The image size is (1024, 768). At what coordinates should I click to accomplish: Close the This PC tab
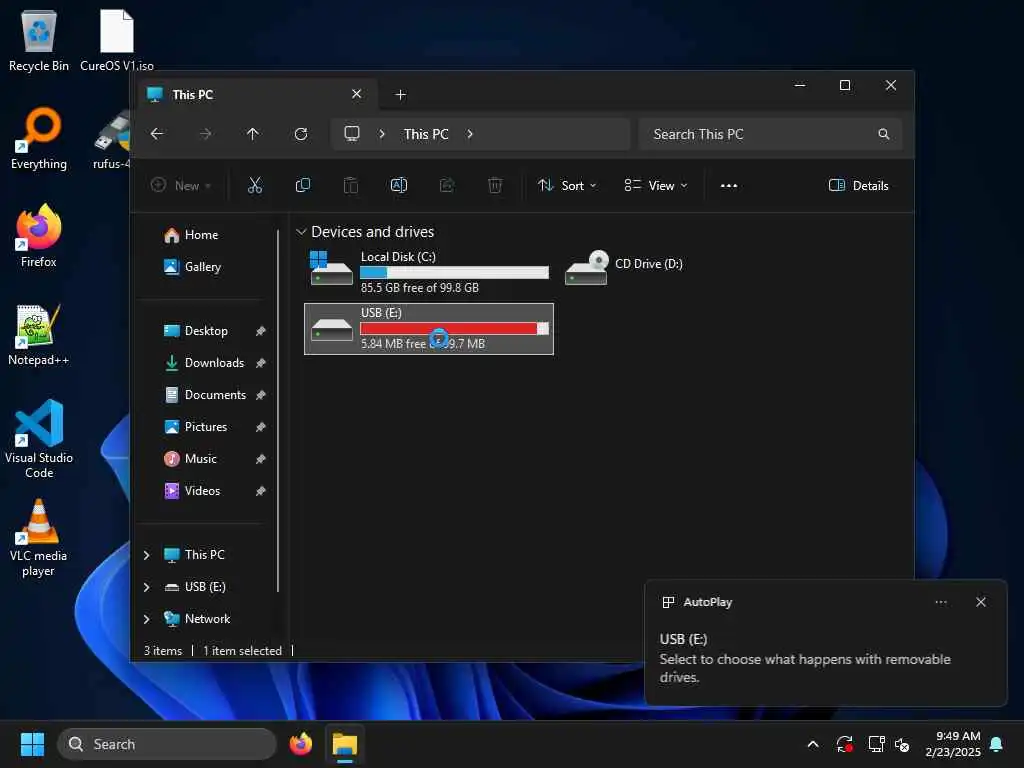[x=357, y=94]
